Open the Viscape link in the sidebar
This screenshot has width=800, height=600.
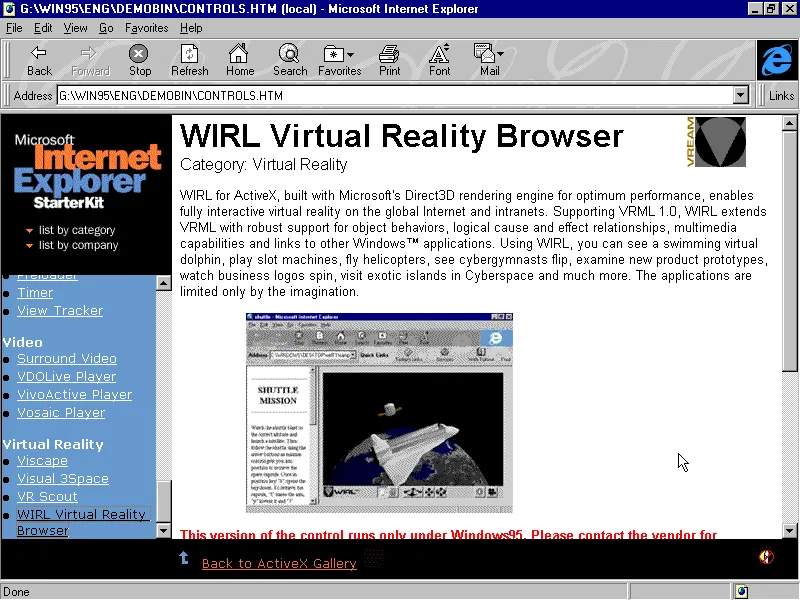click(x=42, y=460)
